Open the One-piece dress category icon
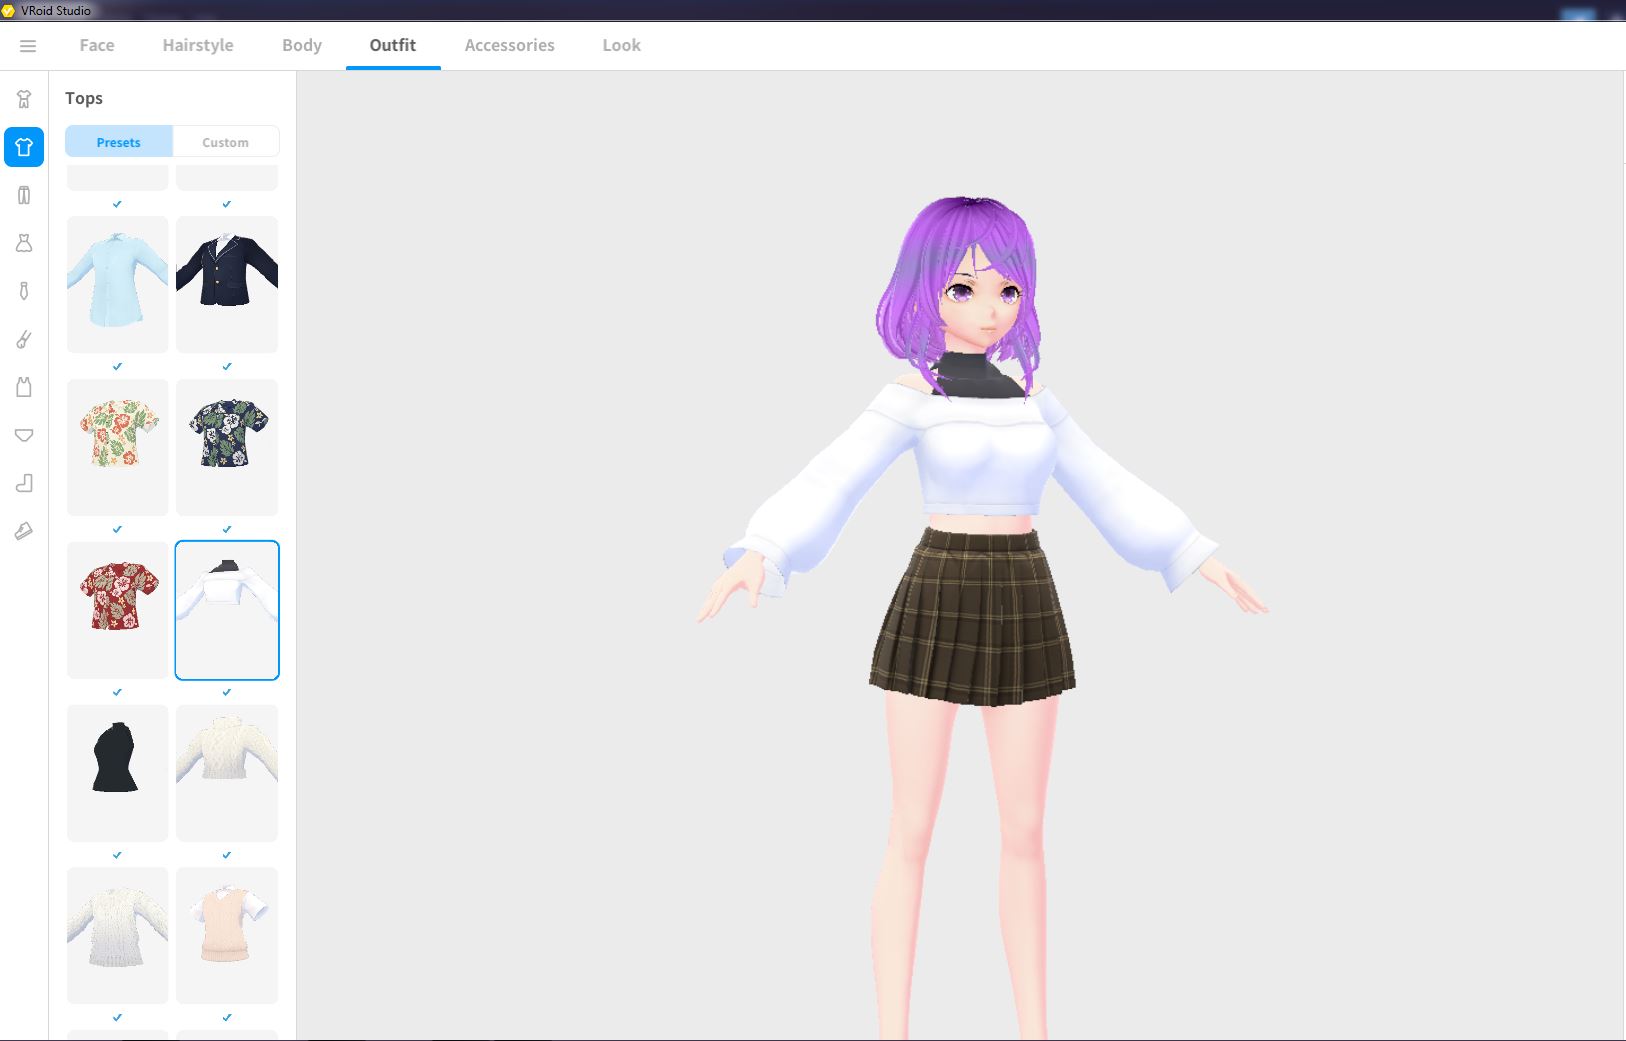The height and width of the screenshot is (1041, 1626). coord(24,243)
